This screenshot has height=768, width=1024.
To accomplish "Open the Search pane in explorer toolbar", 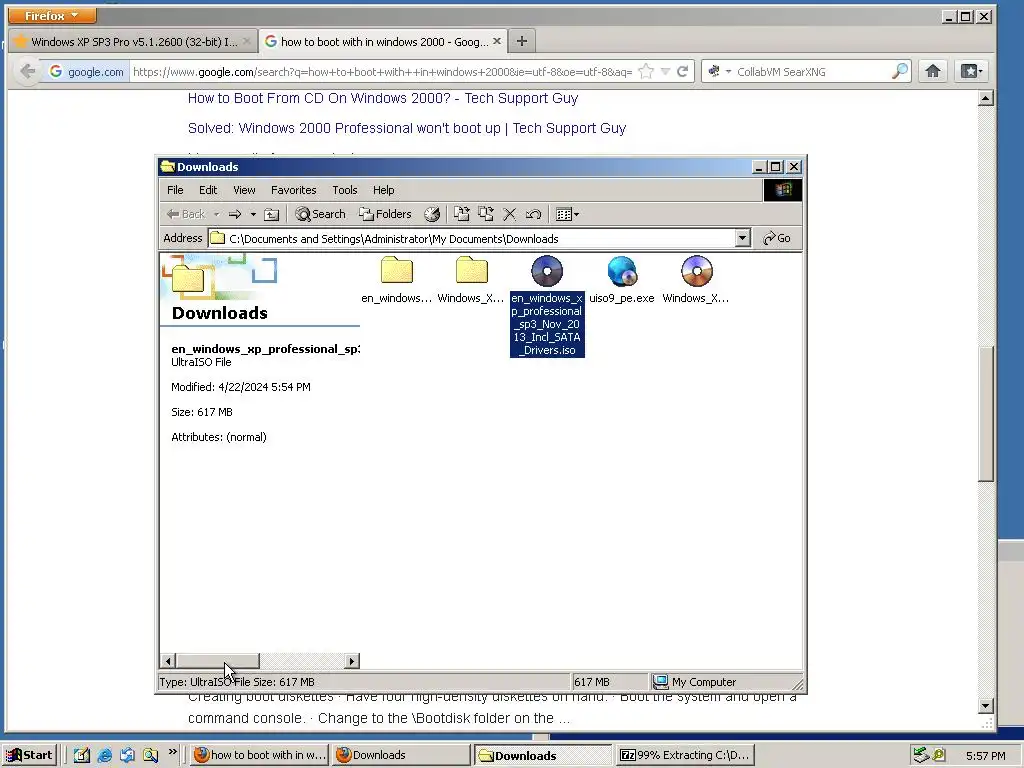I will tap(320, 214).
